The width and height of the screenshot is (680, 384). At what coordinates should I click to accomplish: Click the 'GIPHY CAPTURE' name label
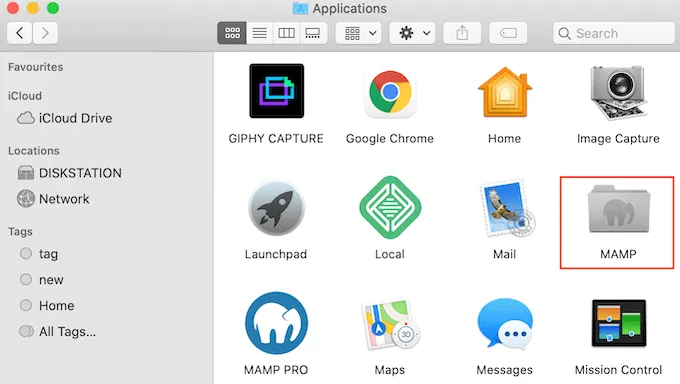(276, 138)
